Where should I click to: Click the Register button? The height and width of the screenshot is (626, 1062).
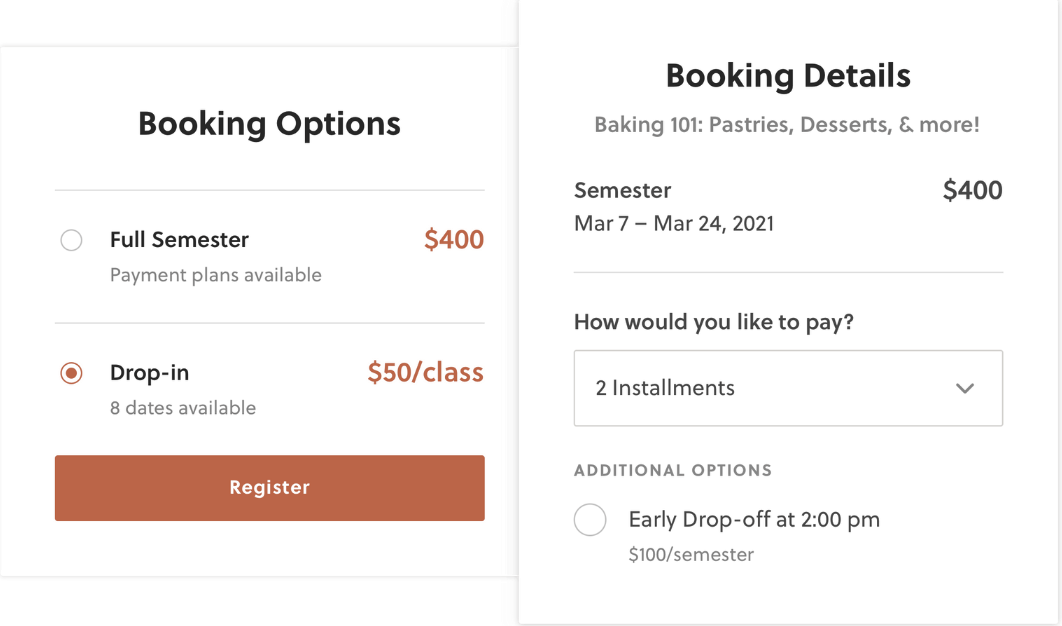(x=269, y=488)
